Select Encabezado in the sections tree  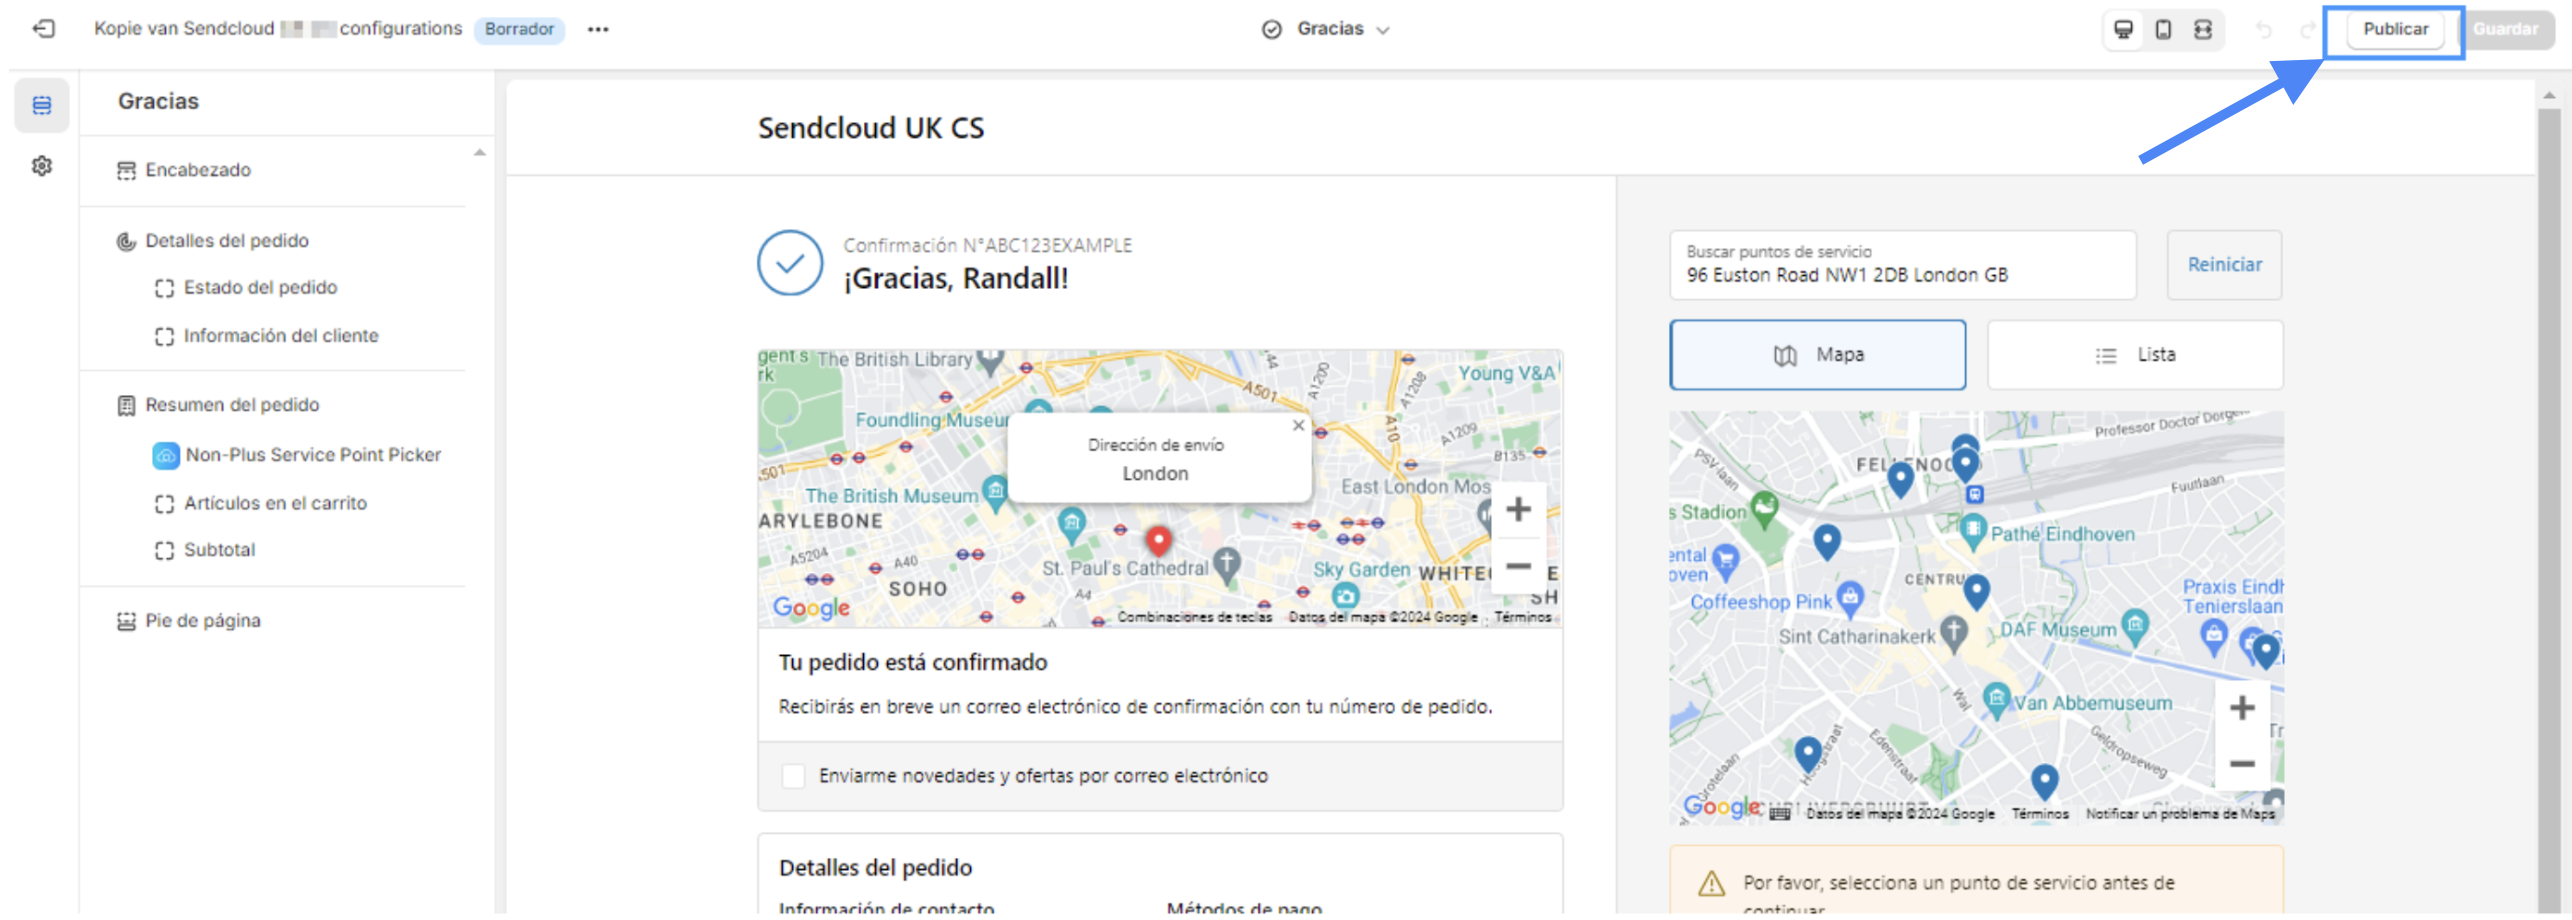(198, 170)
